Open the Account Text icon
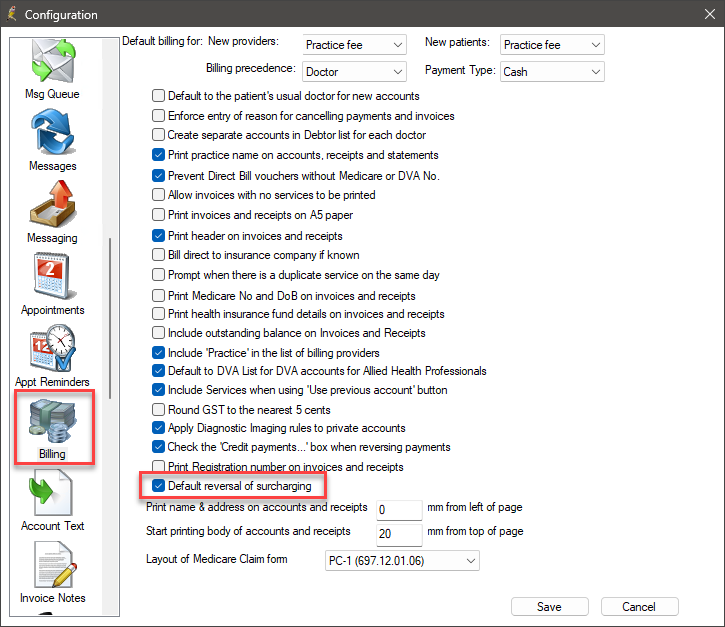The height and width of the screenshot is (627, 725). tap(52, 494)
